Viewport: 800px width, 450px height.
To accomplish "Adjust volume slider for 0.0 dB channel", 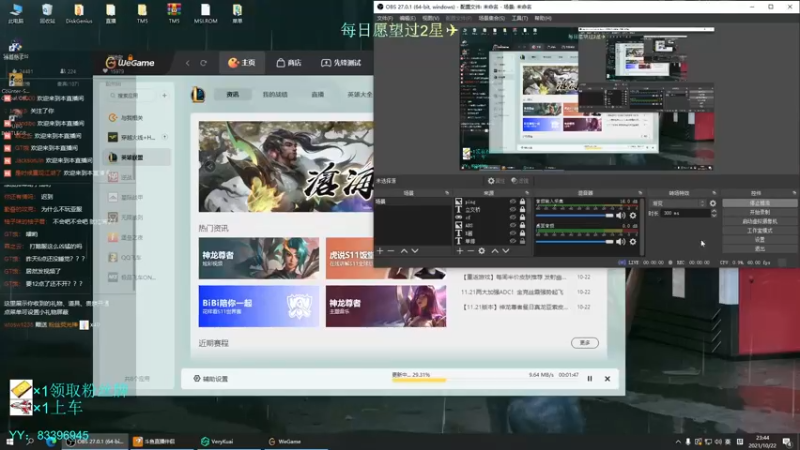I will click(574, 241).
